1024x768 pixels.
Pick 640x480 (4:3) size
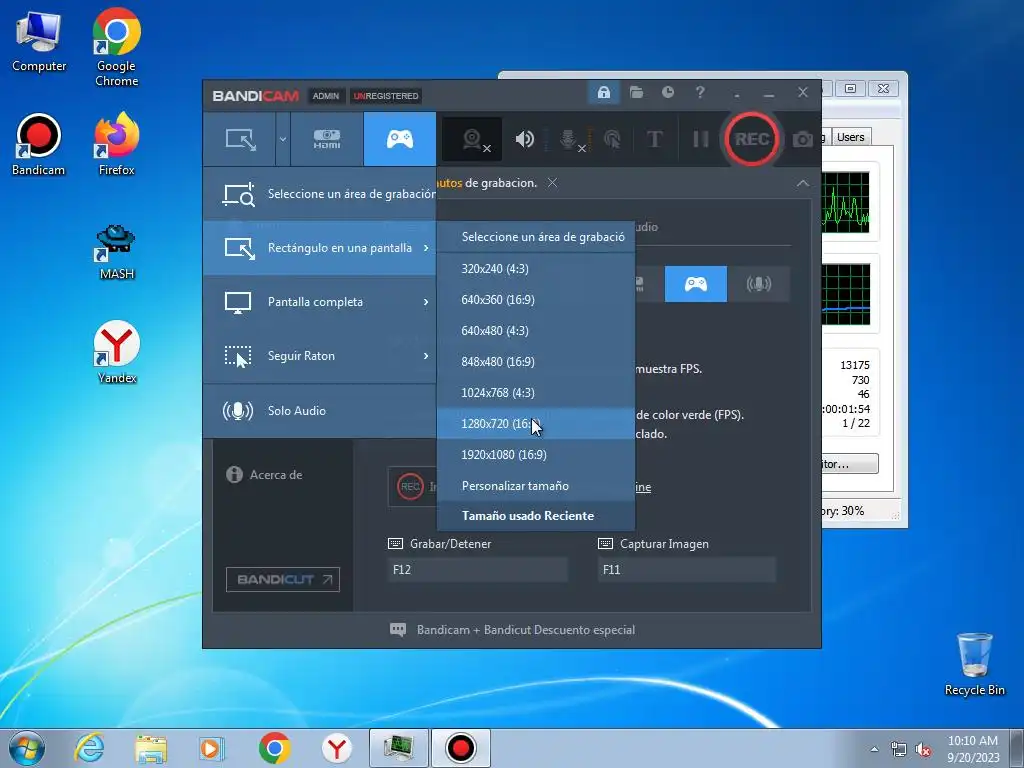(536, 330)
